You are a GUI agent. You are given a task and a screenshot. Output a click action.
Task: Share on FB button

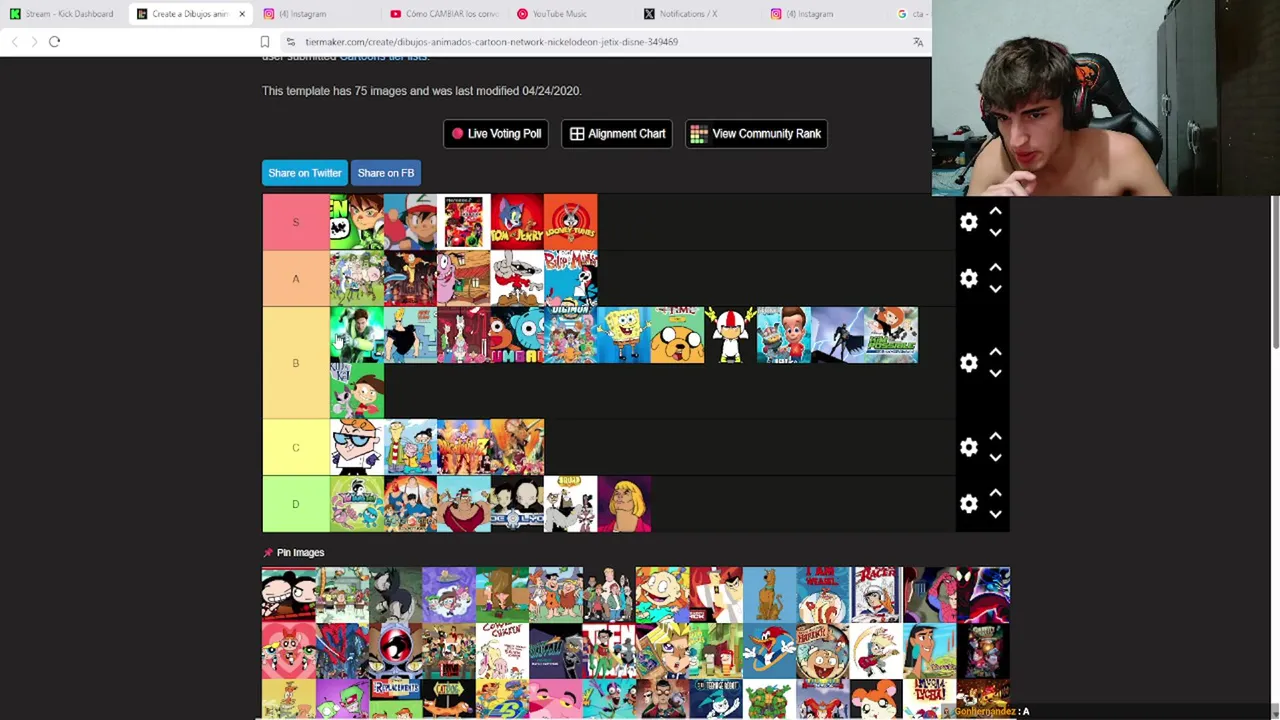pyautogui.click(x=386, y=173)
